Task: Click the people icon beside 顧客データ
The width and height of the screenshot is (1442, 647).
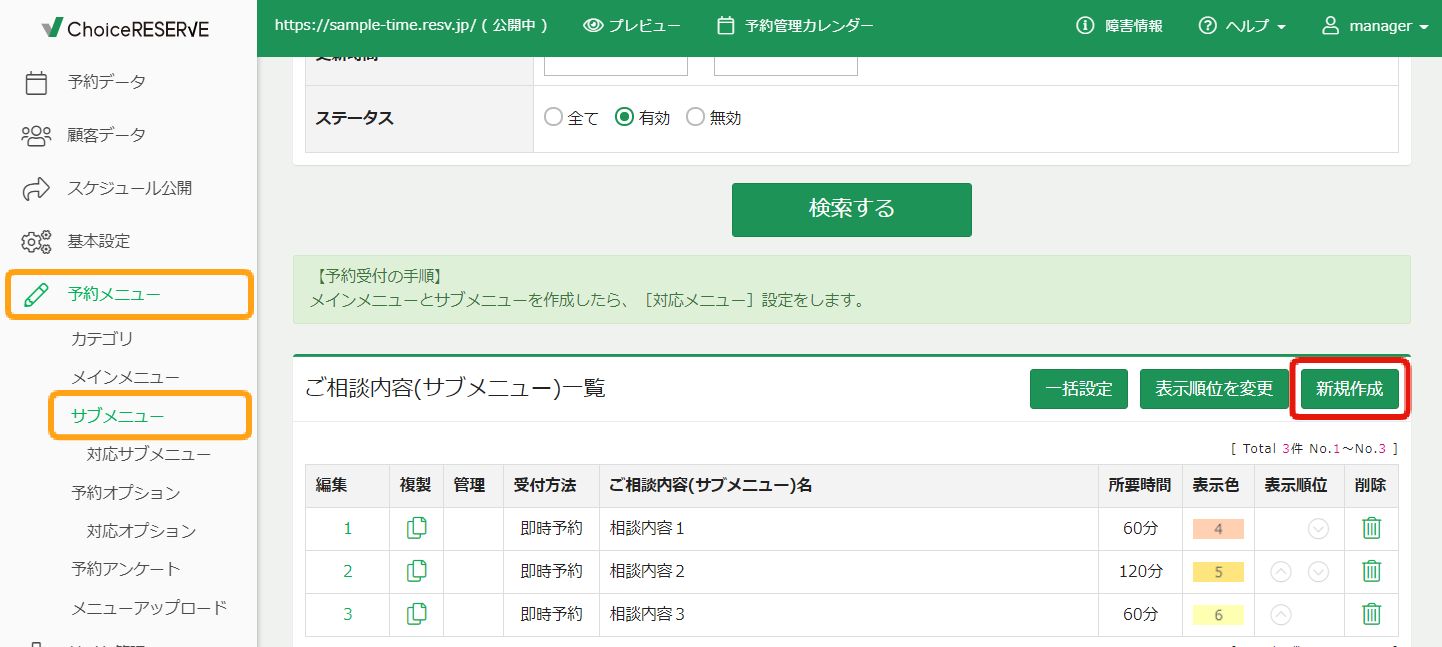Action: click(x=36, y=135)
